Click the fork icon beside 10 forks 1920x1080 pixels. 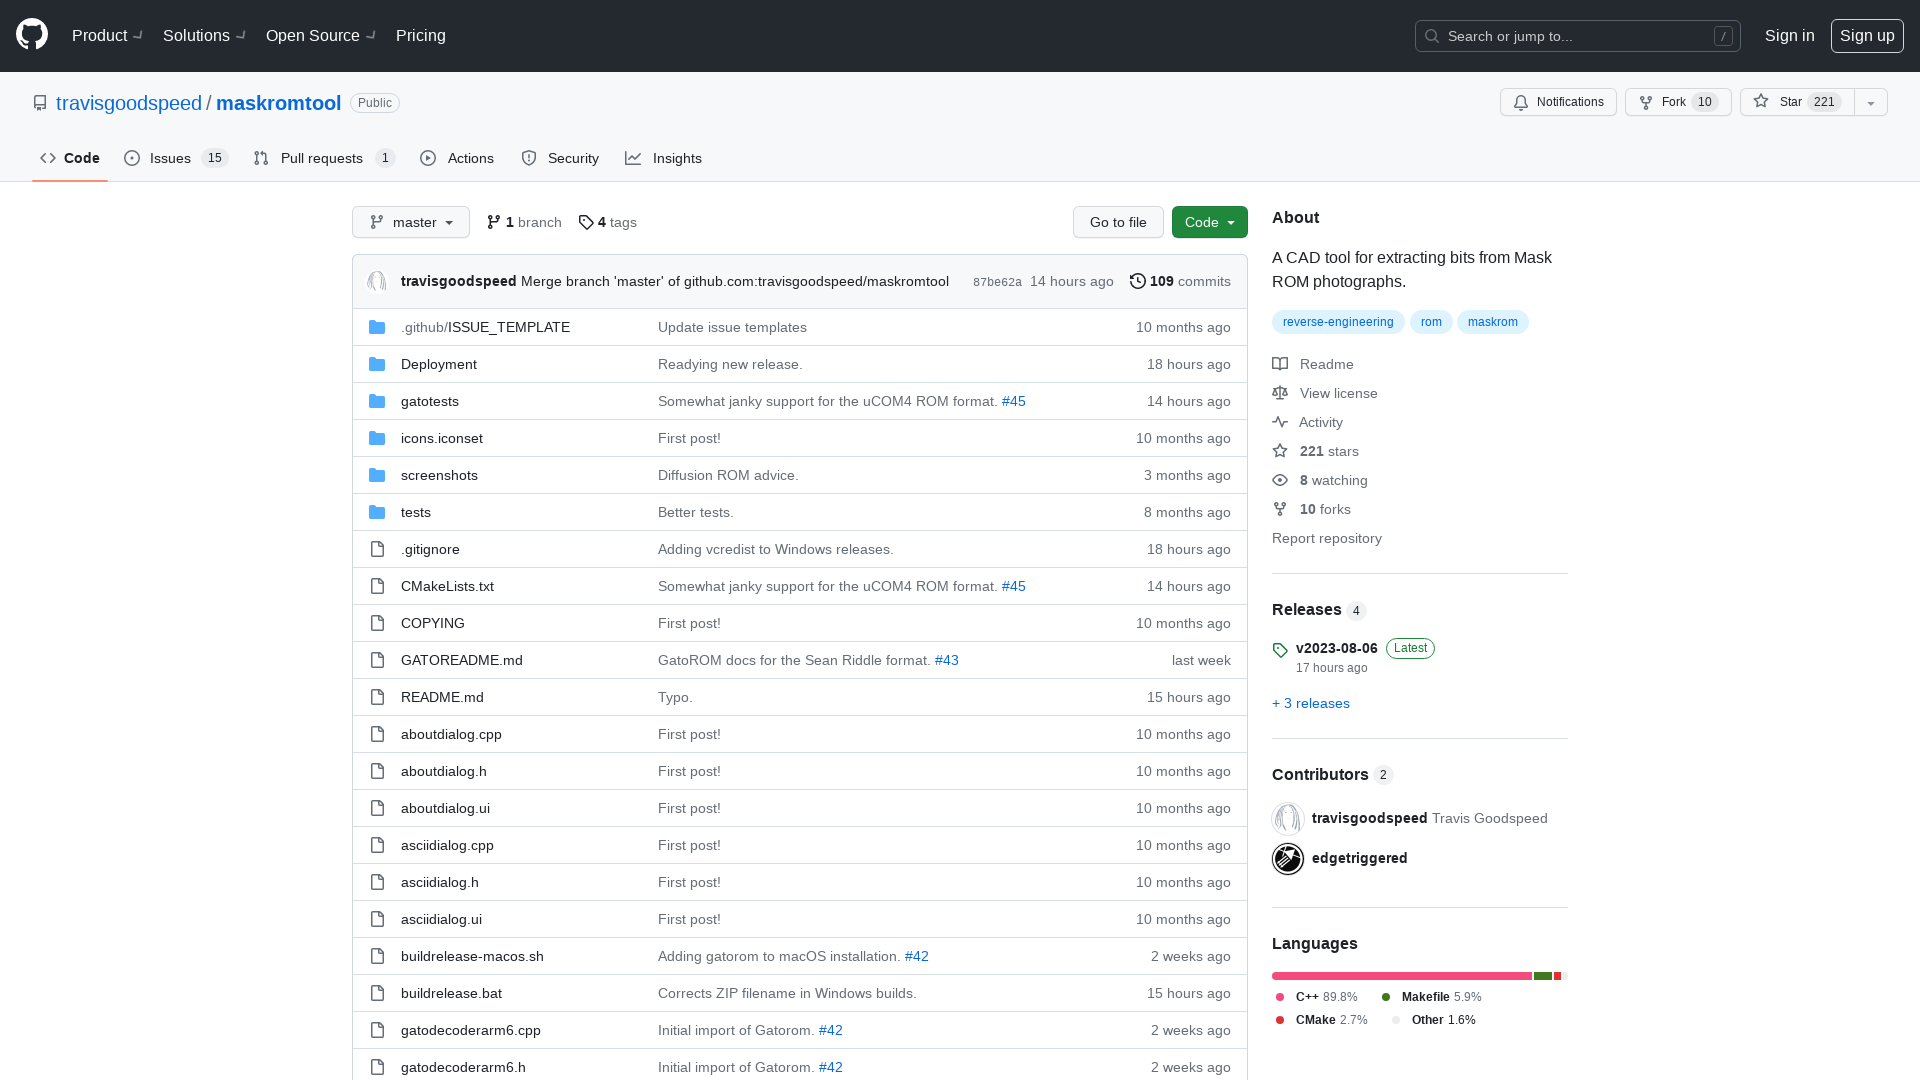pos(1280,509)
